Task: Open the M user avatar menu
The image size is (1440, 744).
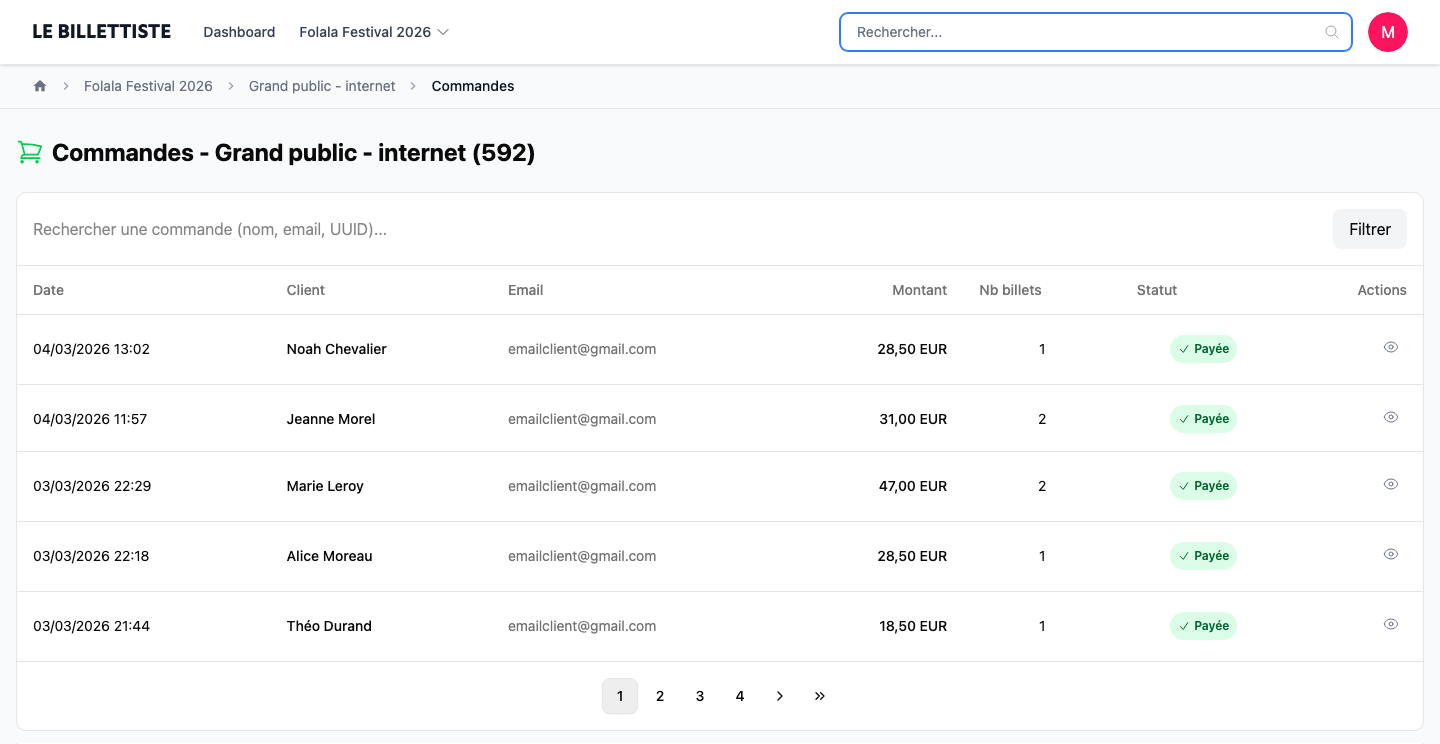Action: (1388, 32)
